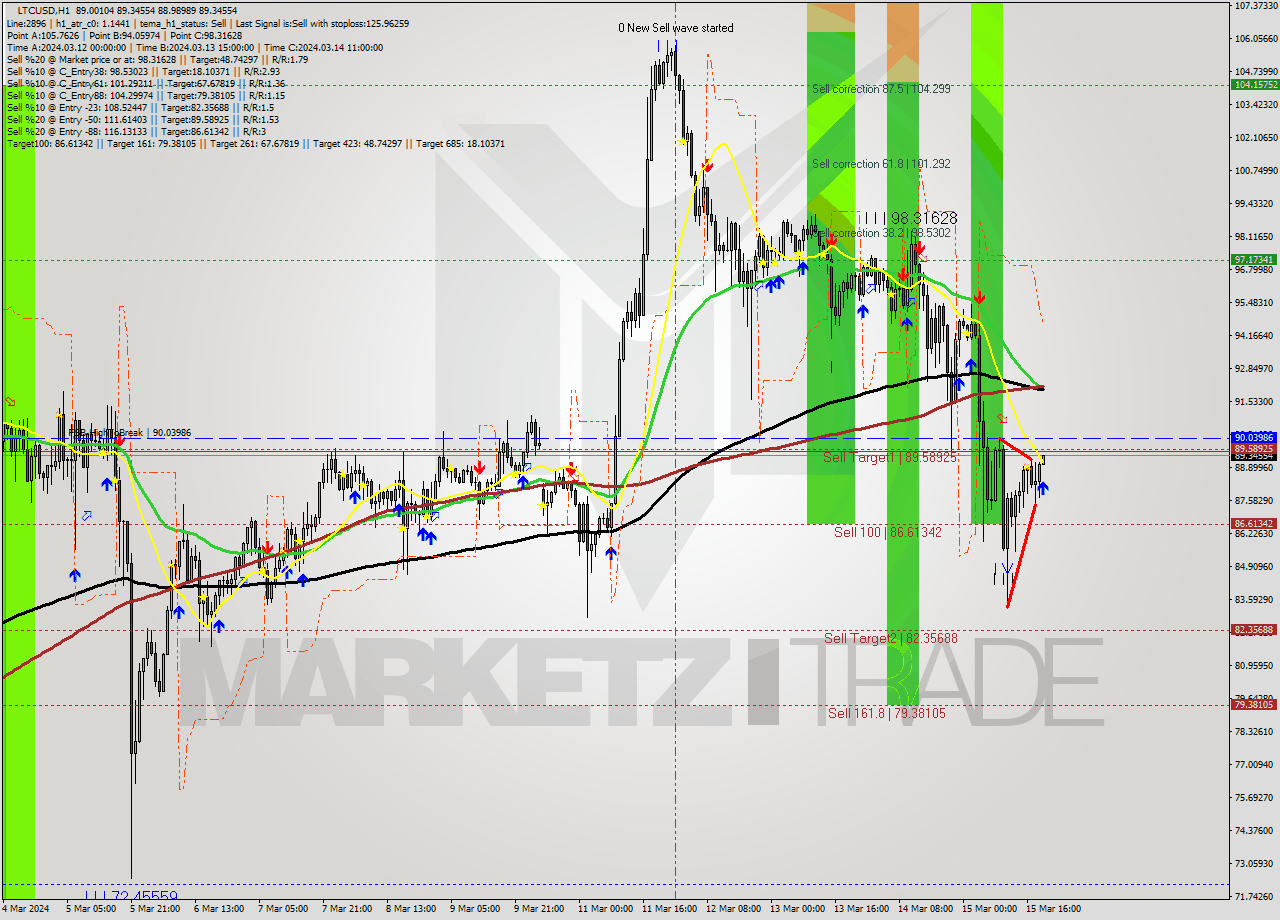This screenshot has height=920, width=1280.
Task: Click the 92.84240 price axis value
Action: pos(1255,369)
